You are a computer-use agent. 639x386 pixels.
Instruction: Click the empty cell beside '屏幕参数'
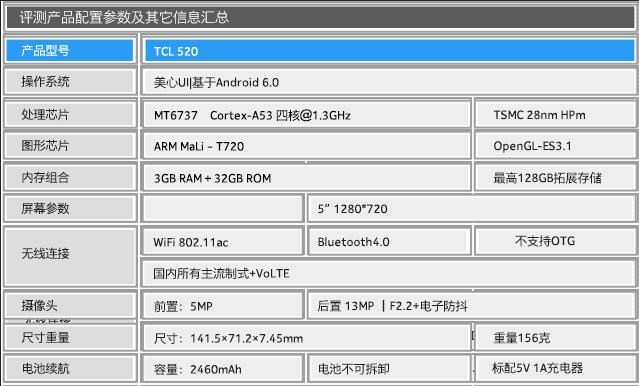tap(223, 209)
